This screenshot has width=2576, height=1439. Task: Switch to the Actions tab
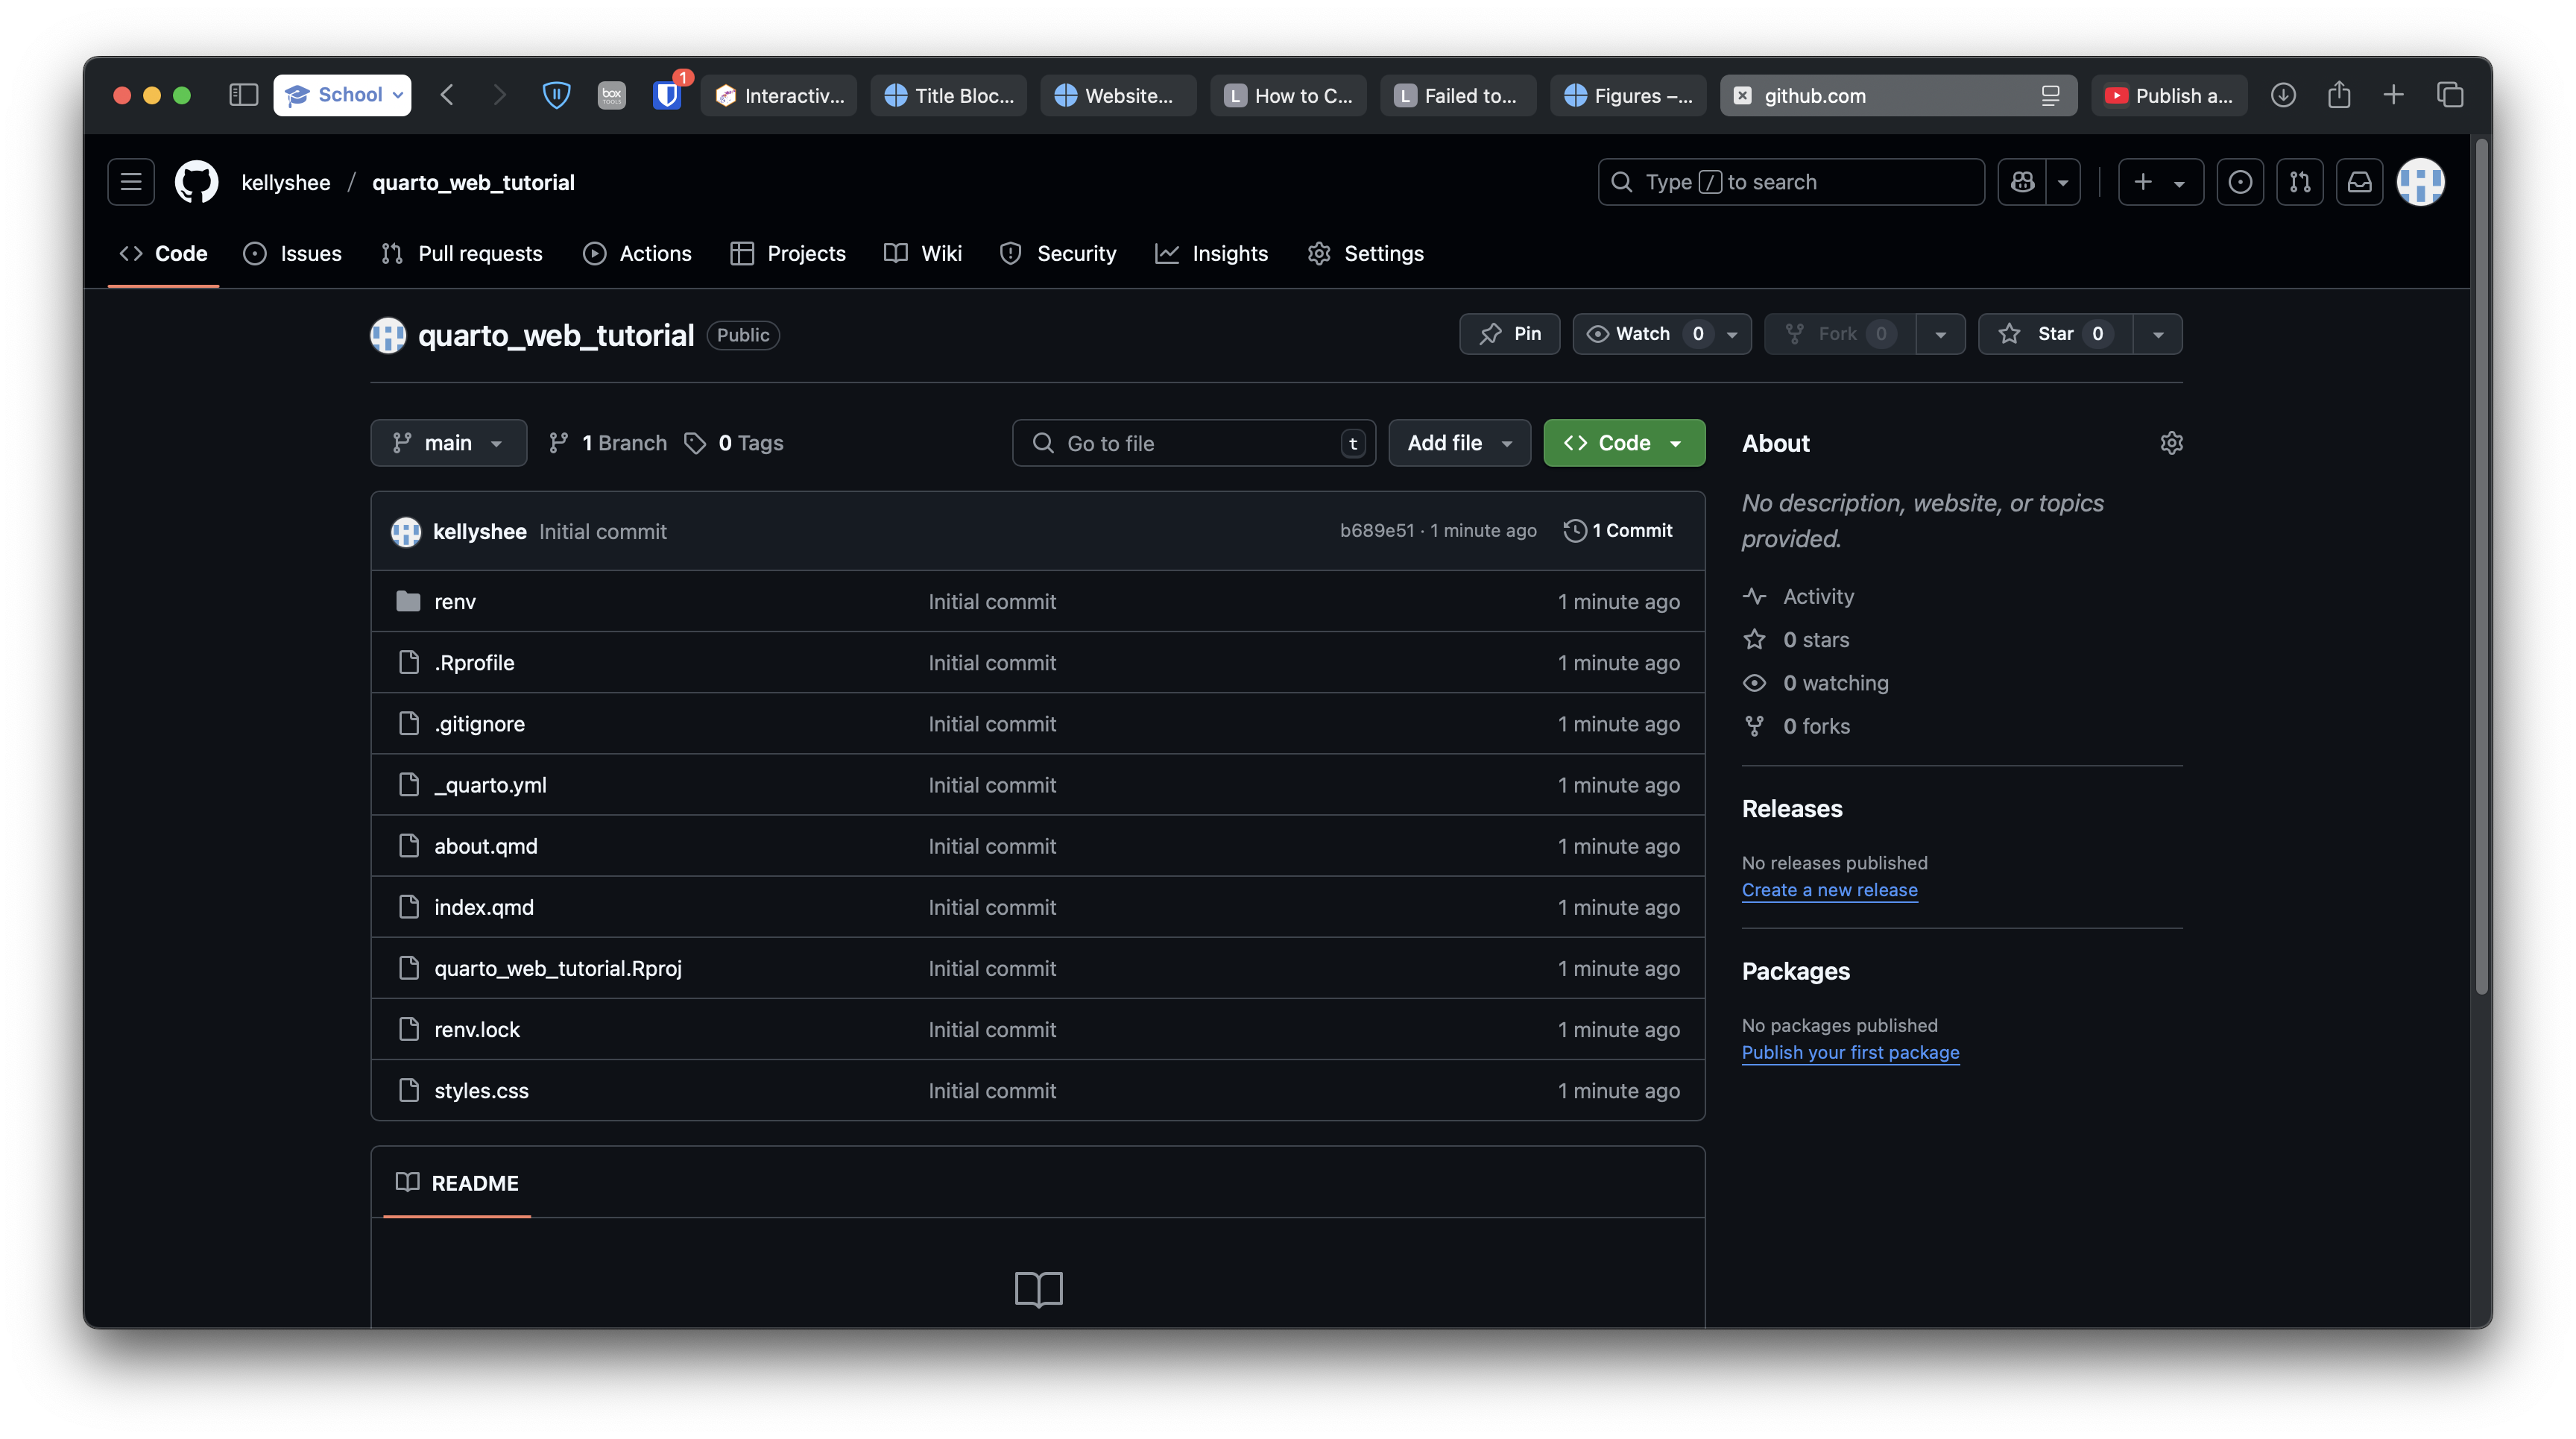coord(637,253)
